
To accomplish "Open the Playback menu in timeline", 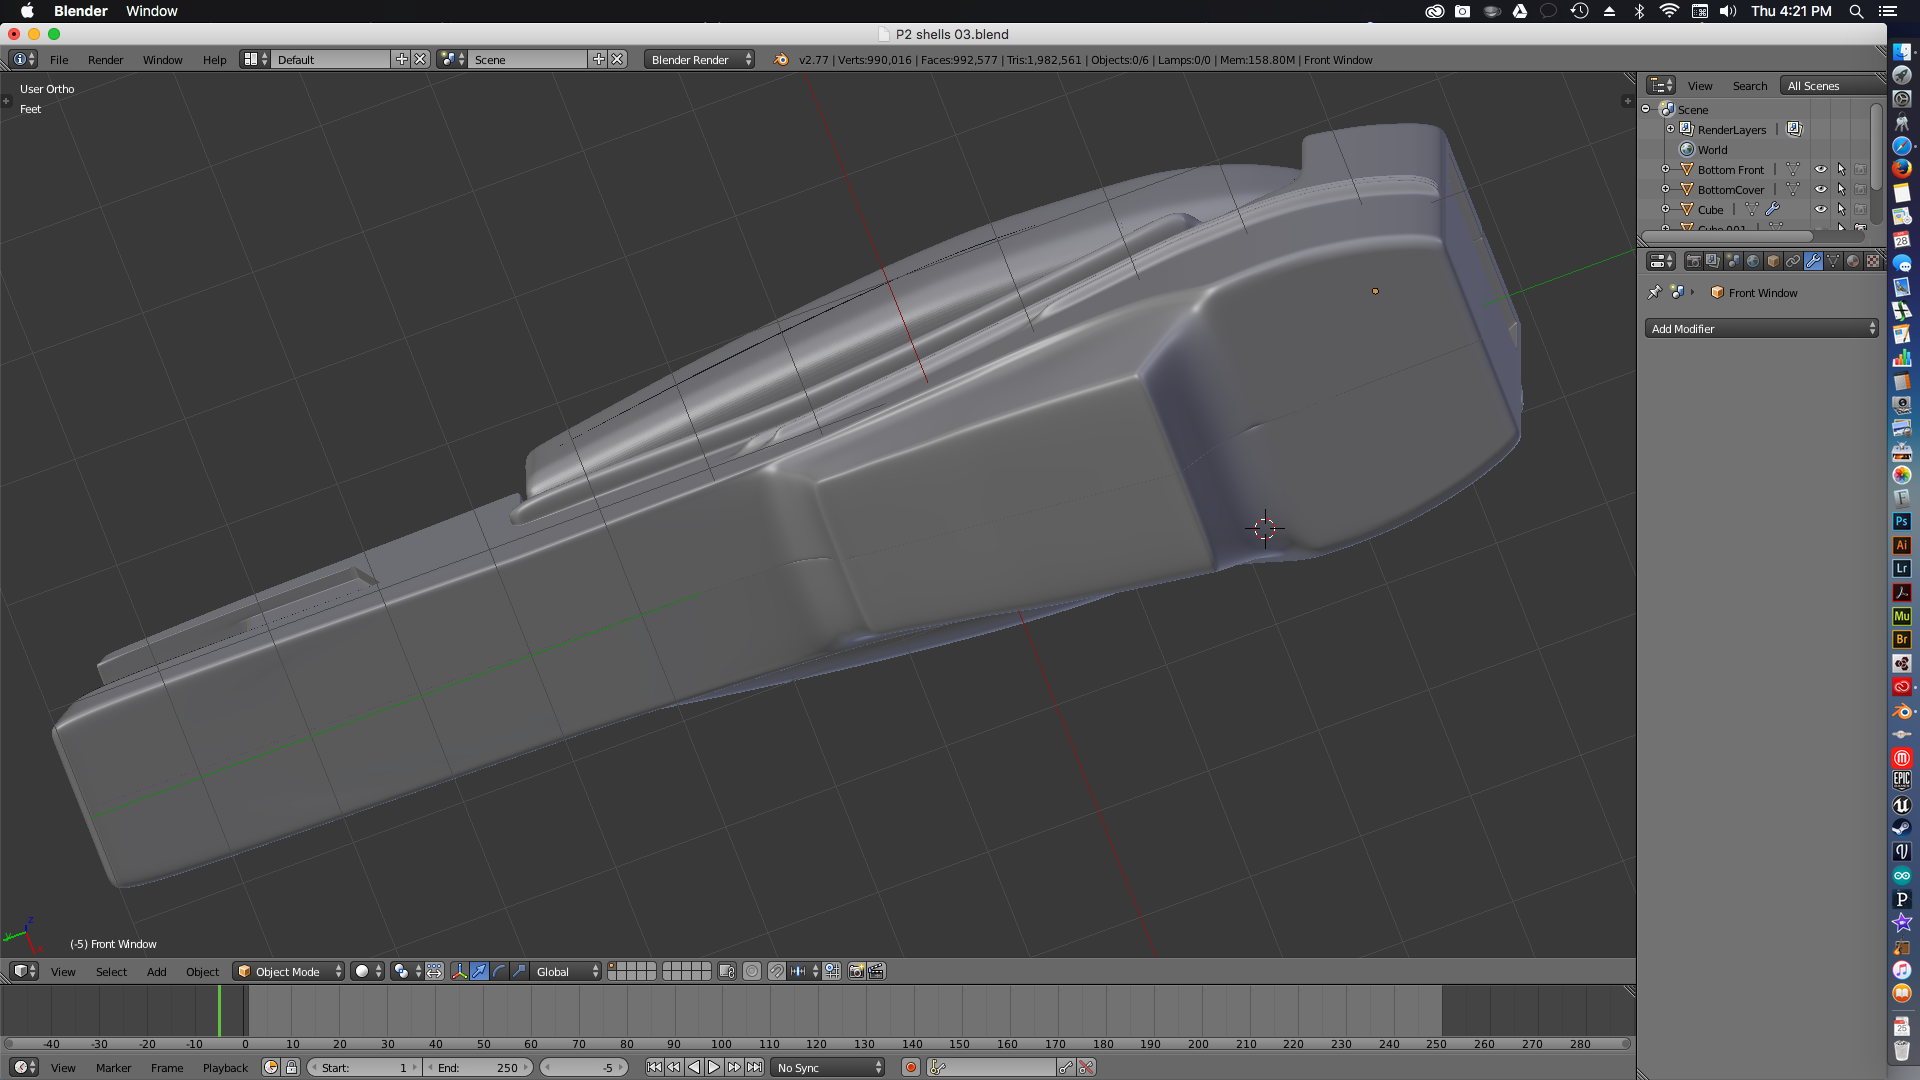I will pos(225,1067).
